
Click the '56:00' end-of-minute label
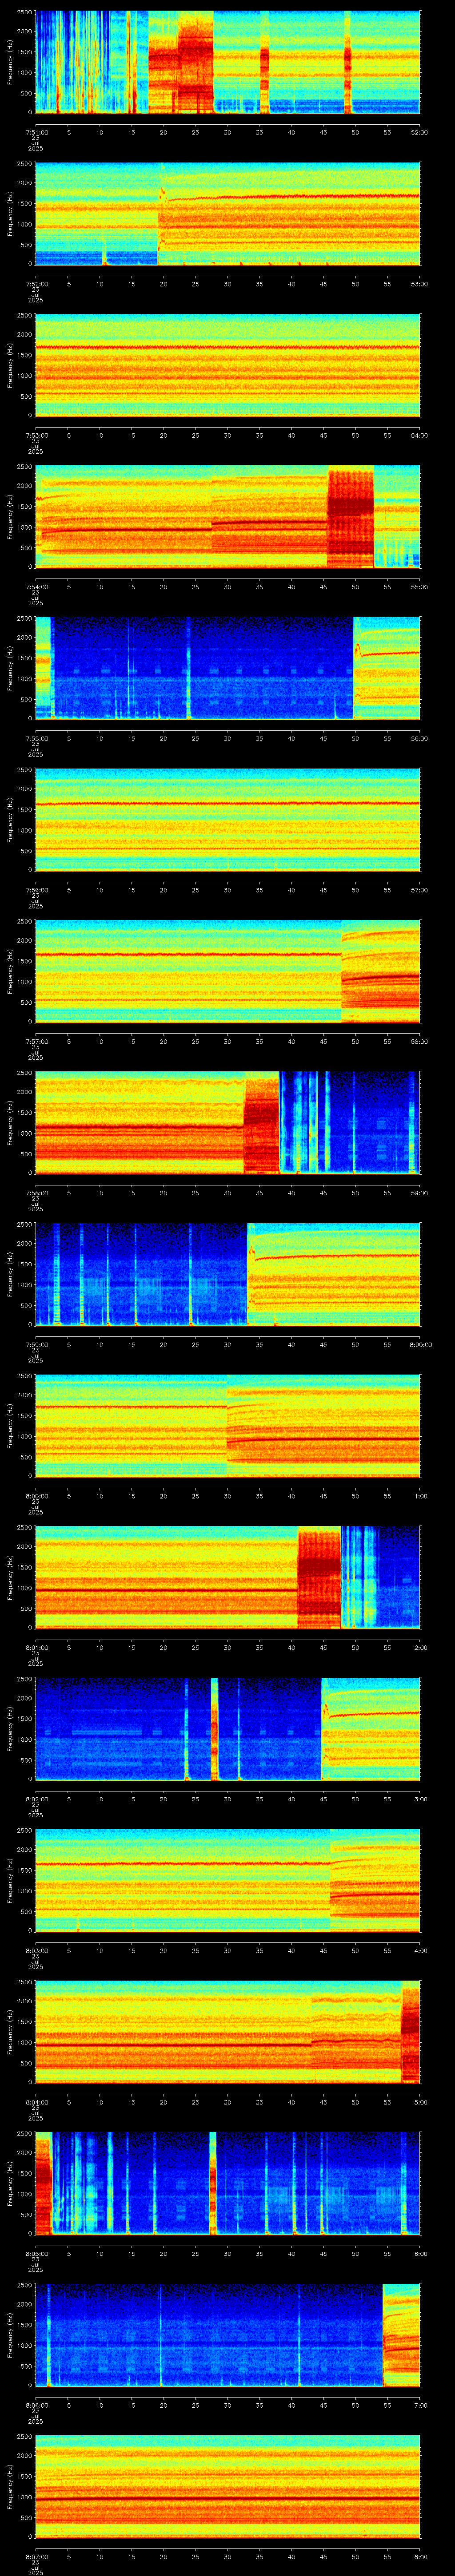coord(419,738)
